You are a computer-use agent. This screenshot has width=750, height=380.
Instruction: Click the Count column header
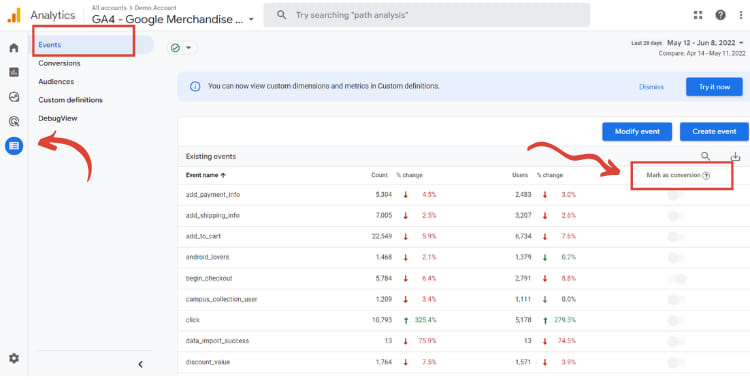(379, 175)
